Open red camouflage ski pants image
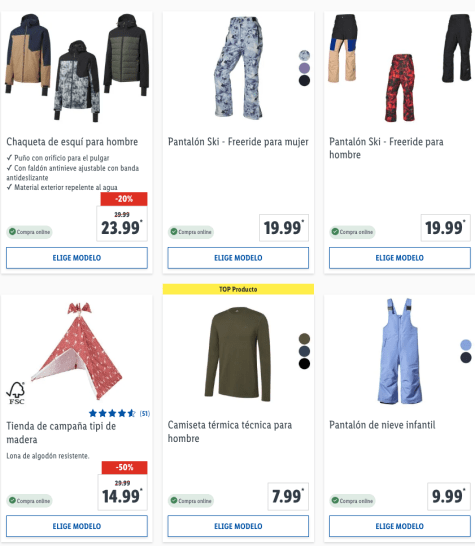Image resolution: width=475 pixels, height=546 pixels. click(400, 88)
